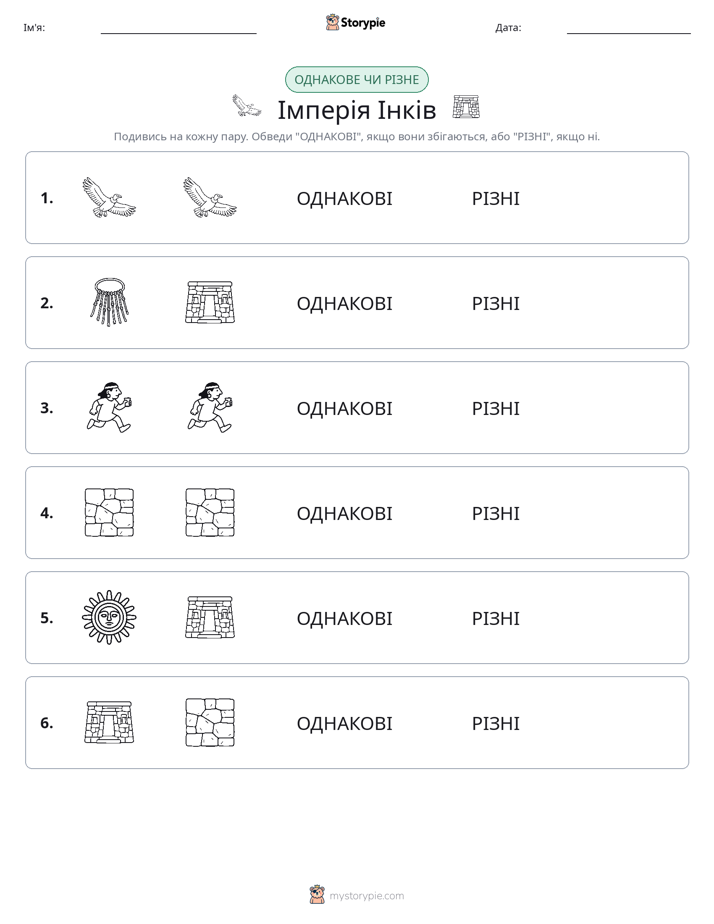Click the condor icon beside the title
Screen dimensions: 714x924
[246, 106]
